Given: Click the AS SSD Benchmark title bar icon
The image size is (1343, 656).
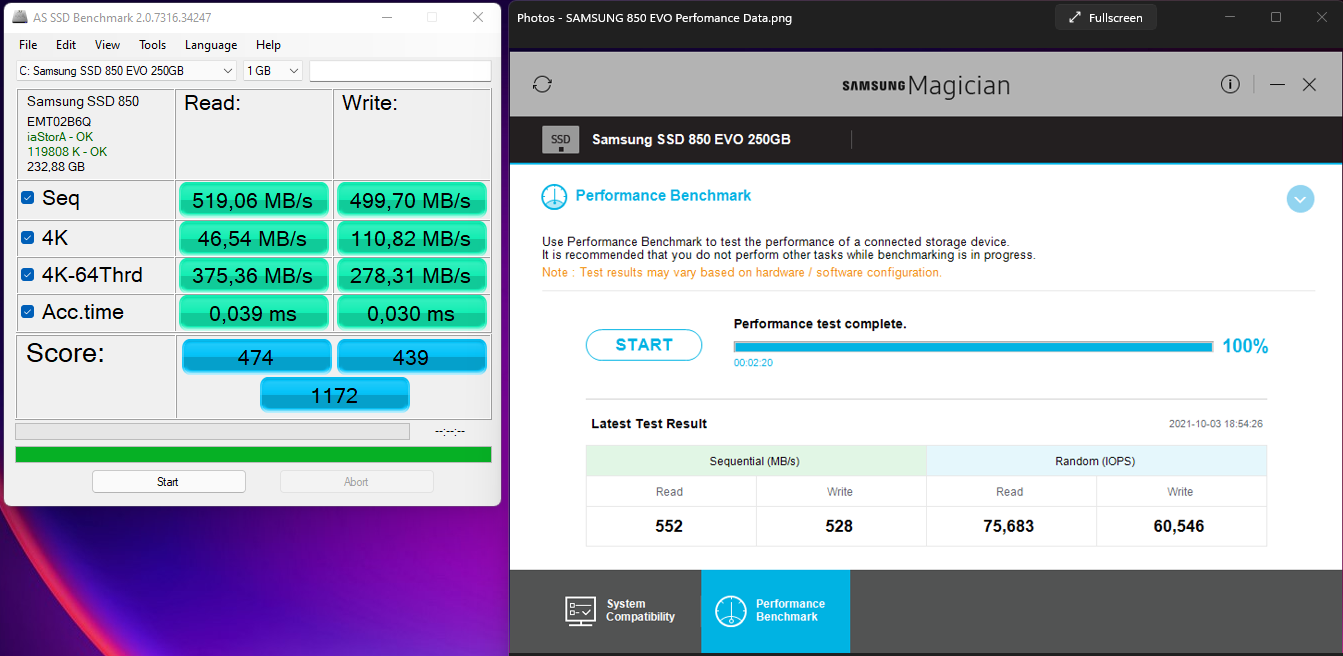Looking at the screenshot, I should pyautogui.click(x=20, y=18).
